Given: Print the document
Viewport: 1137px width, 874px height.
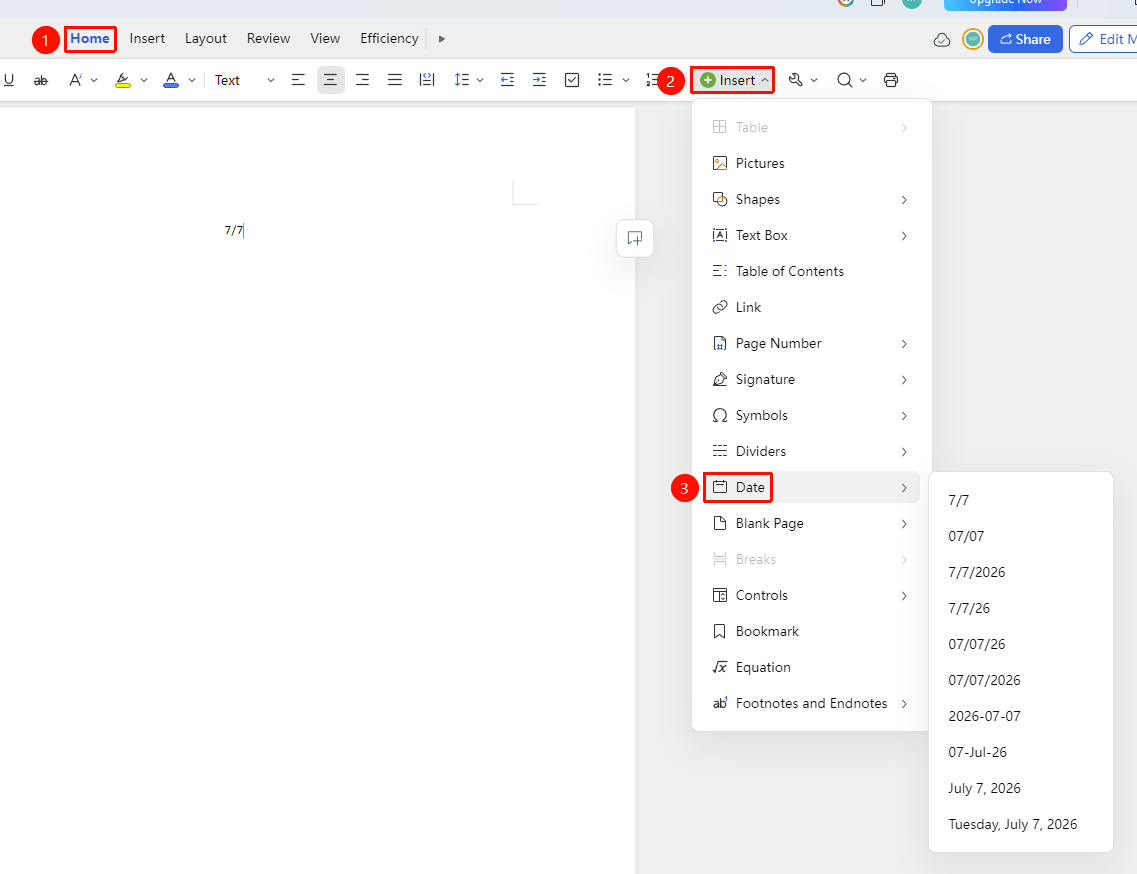Looking at the screenshot, I should point(891,80).
